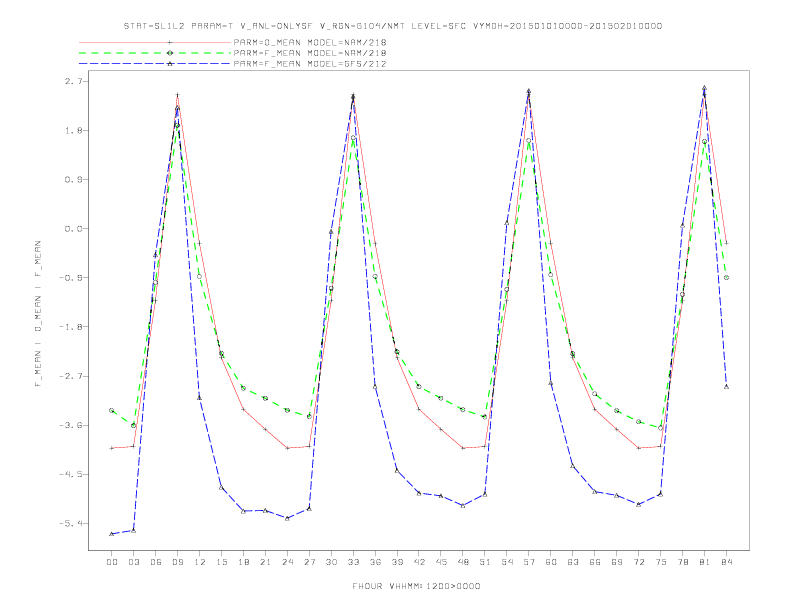This screenshot has height=612, width=792.
Task: Click the vertical y-axis title F_MEAN | O_MEAN | F_MEAN
Action: tap(38, 314)
